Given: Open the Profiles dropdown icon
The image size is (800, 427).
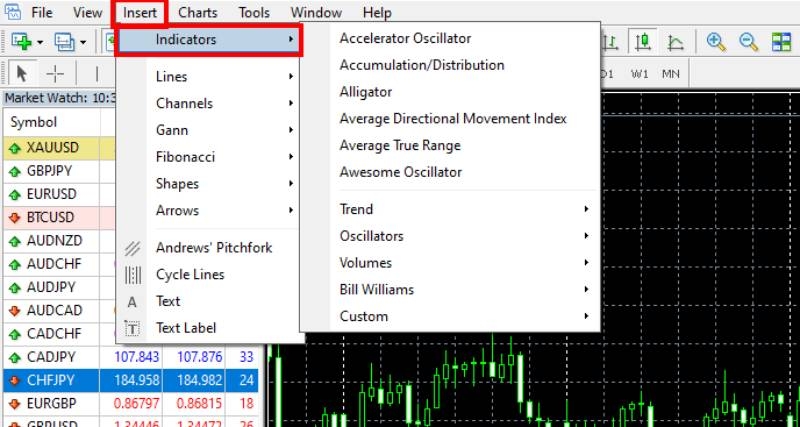Looking at the screenshot, I should [x=67, y=42].
